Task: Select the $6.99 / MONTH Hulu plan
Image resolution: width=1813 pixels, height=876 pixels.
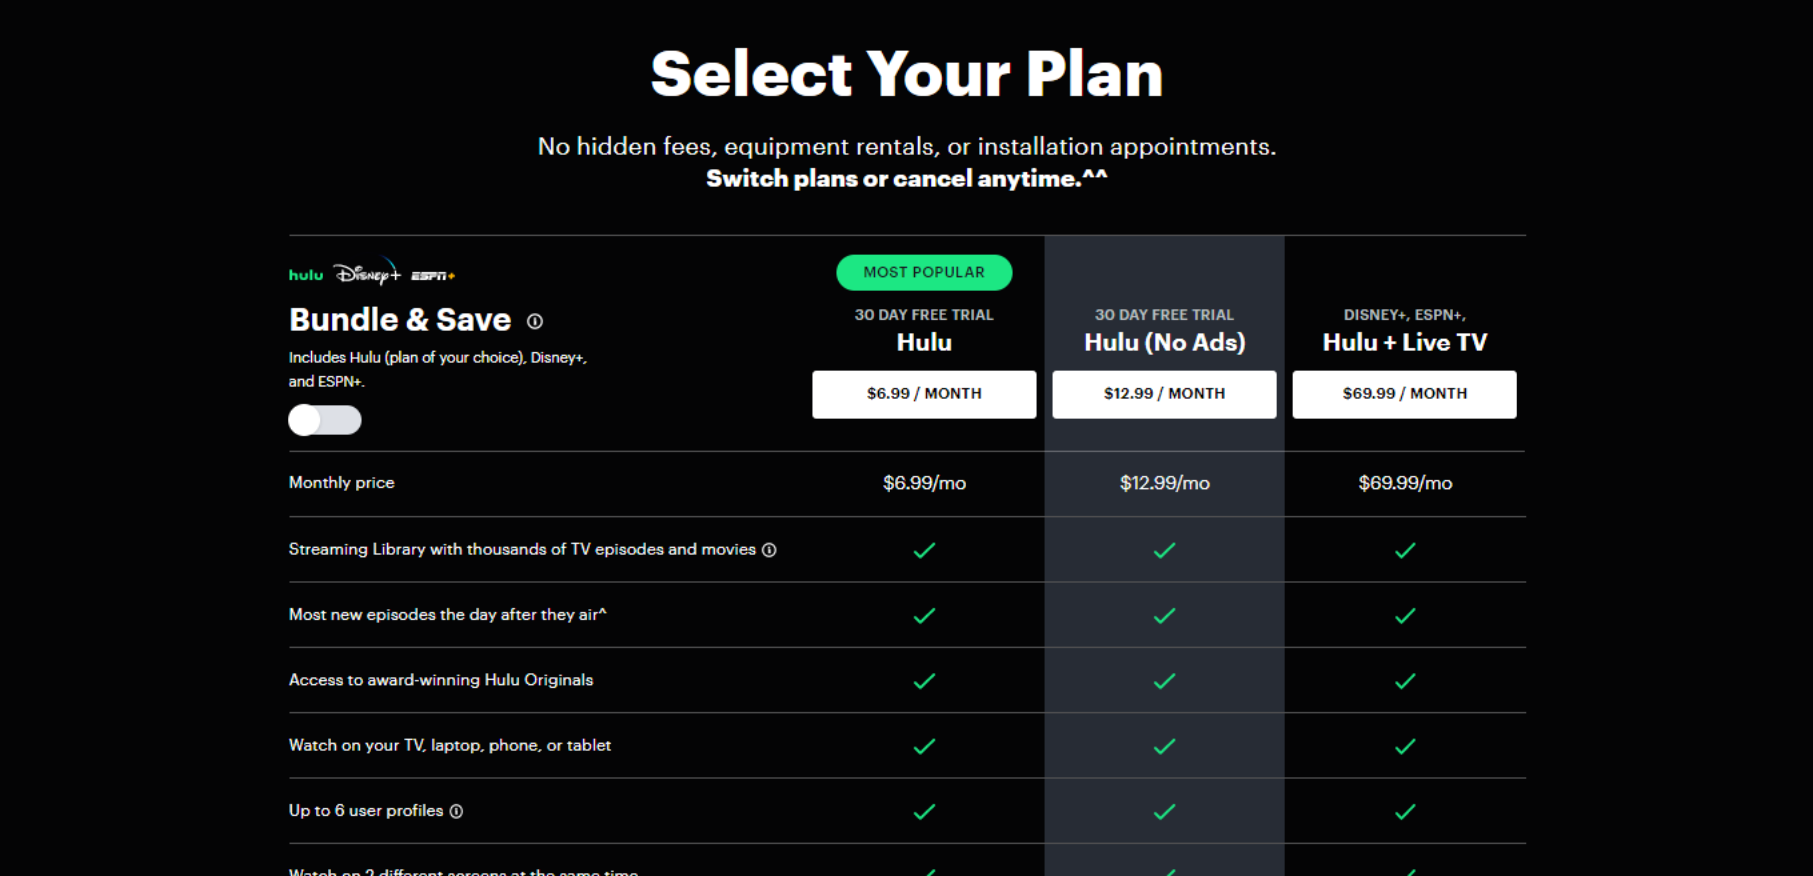Action: [924, 394]
